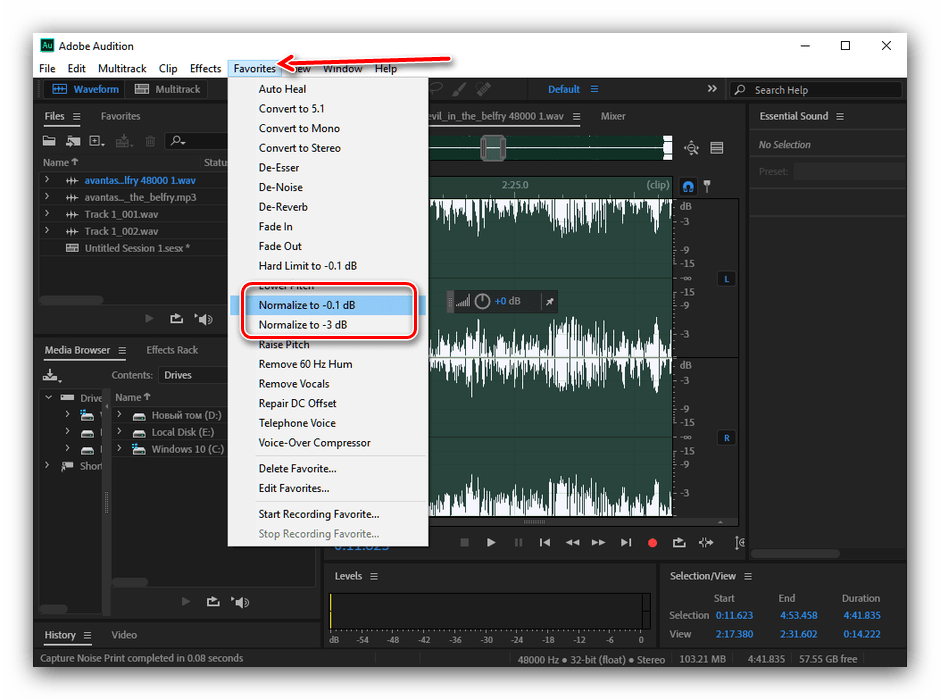Toggle auto-play speaker icon in Files panel

click(204, 319)
